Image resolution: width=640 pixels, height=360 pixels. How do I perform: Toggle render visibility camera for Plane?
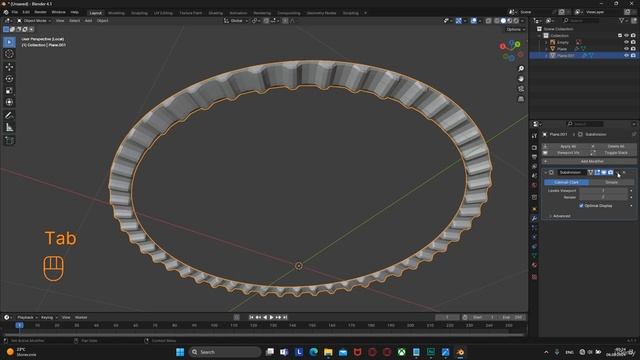[633, 49]
